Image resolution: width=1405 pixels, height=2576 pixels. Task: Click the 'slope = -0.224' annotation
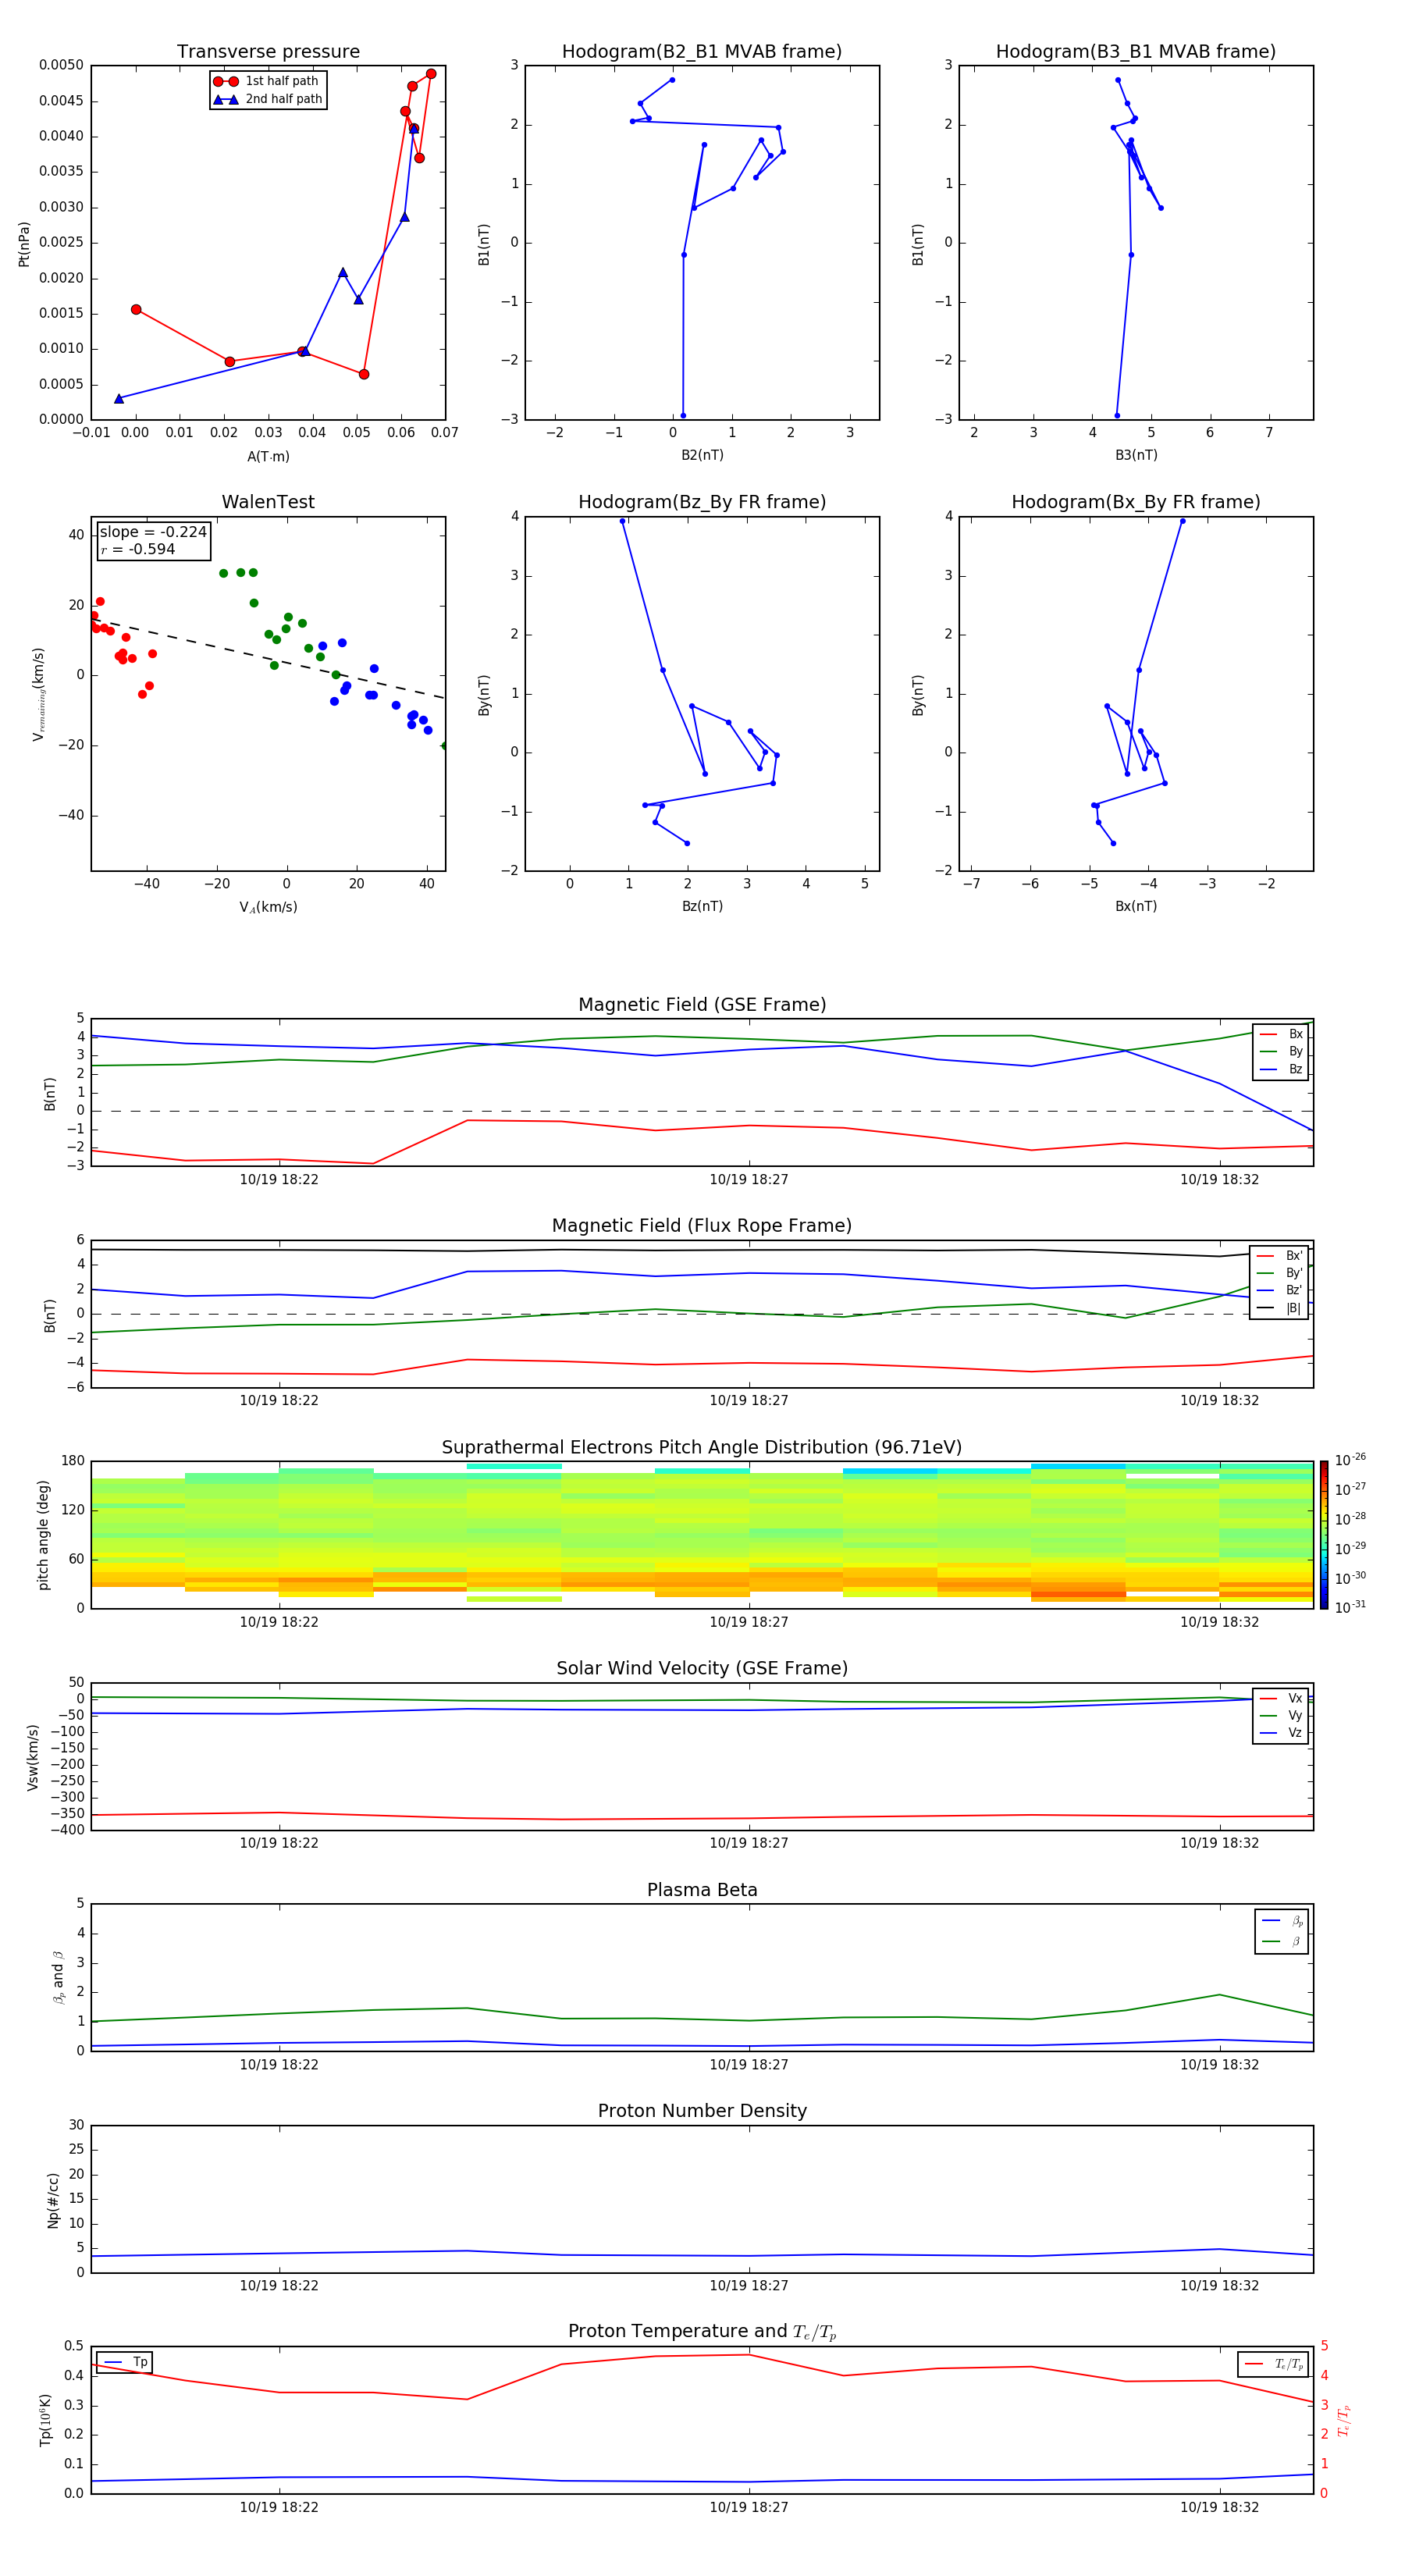point(153,532)
